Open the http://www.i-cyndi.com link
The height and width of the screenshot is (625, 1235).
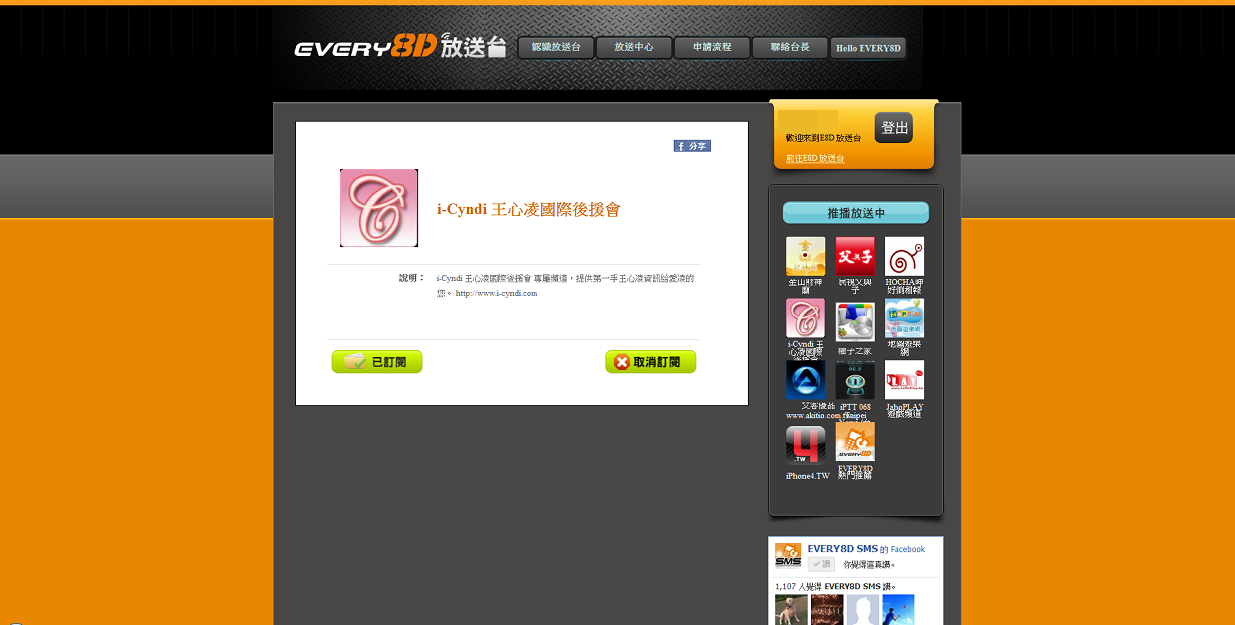click(497, 293)
